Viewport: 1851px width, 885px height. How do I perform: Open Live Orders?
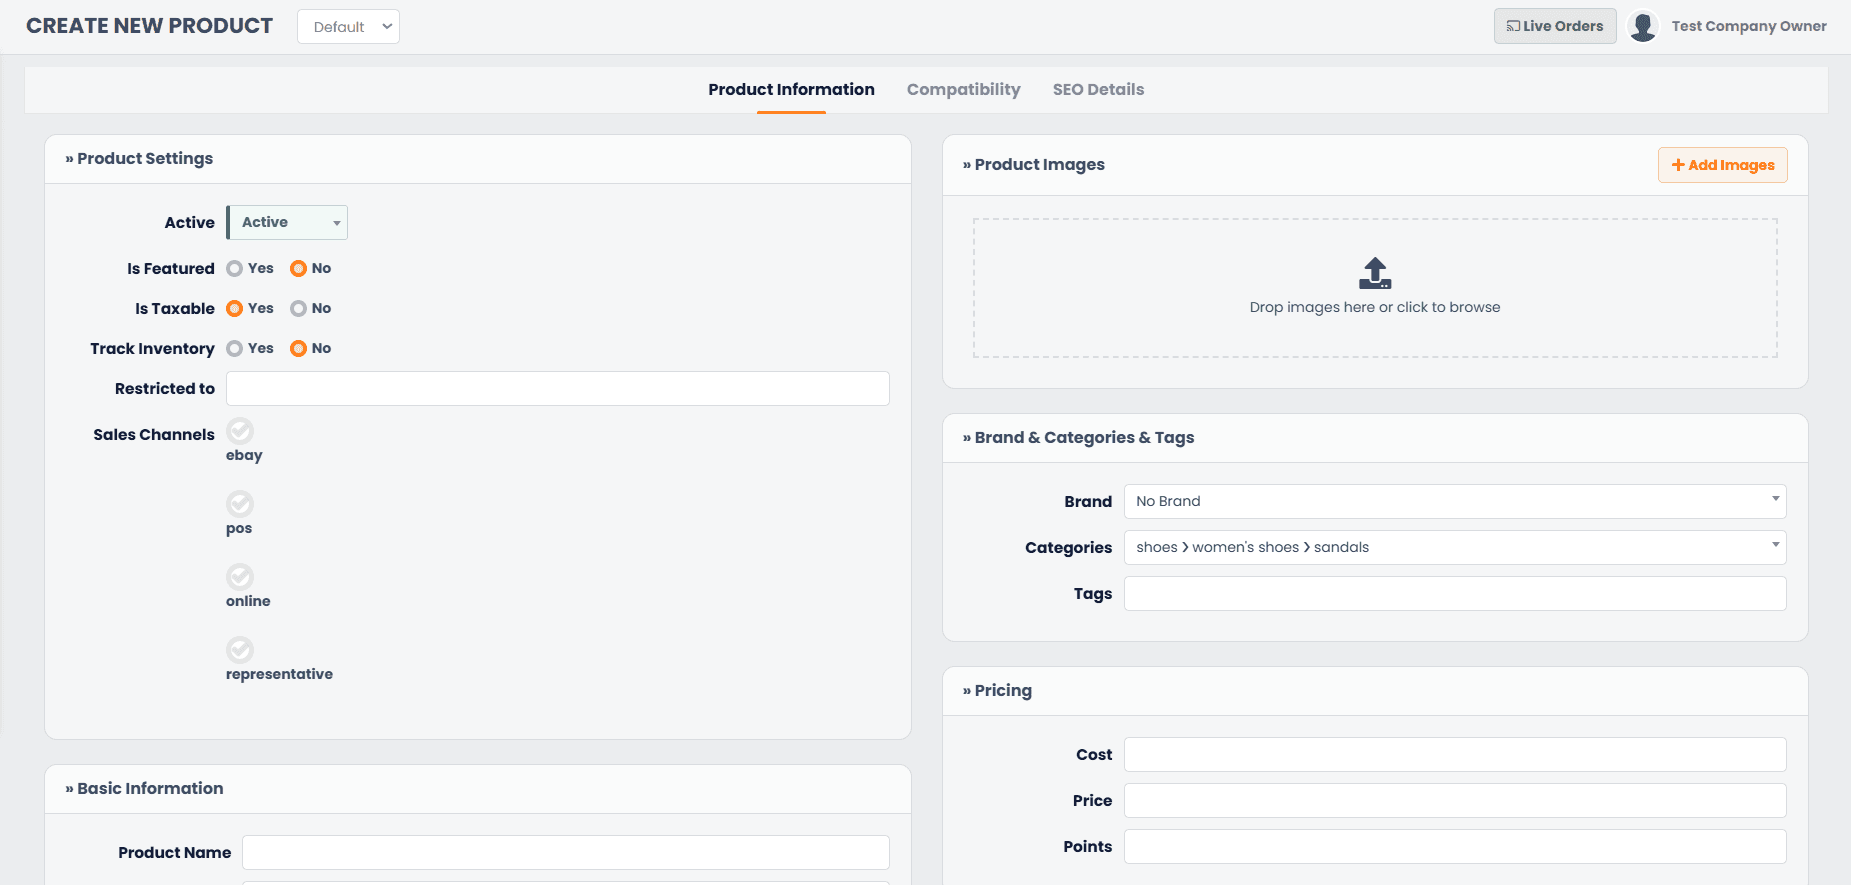click(1554, 26)
